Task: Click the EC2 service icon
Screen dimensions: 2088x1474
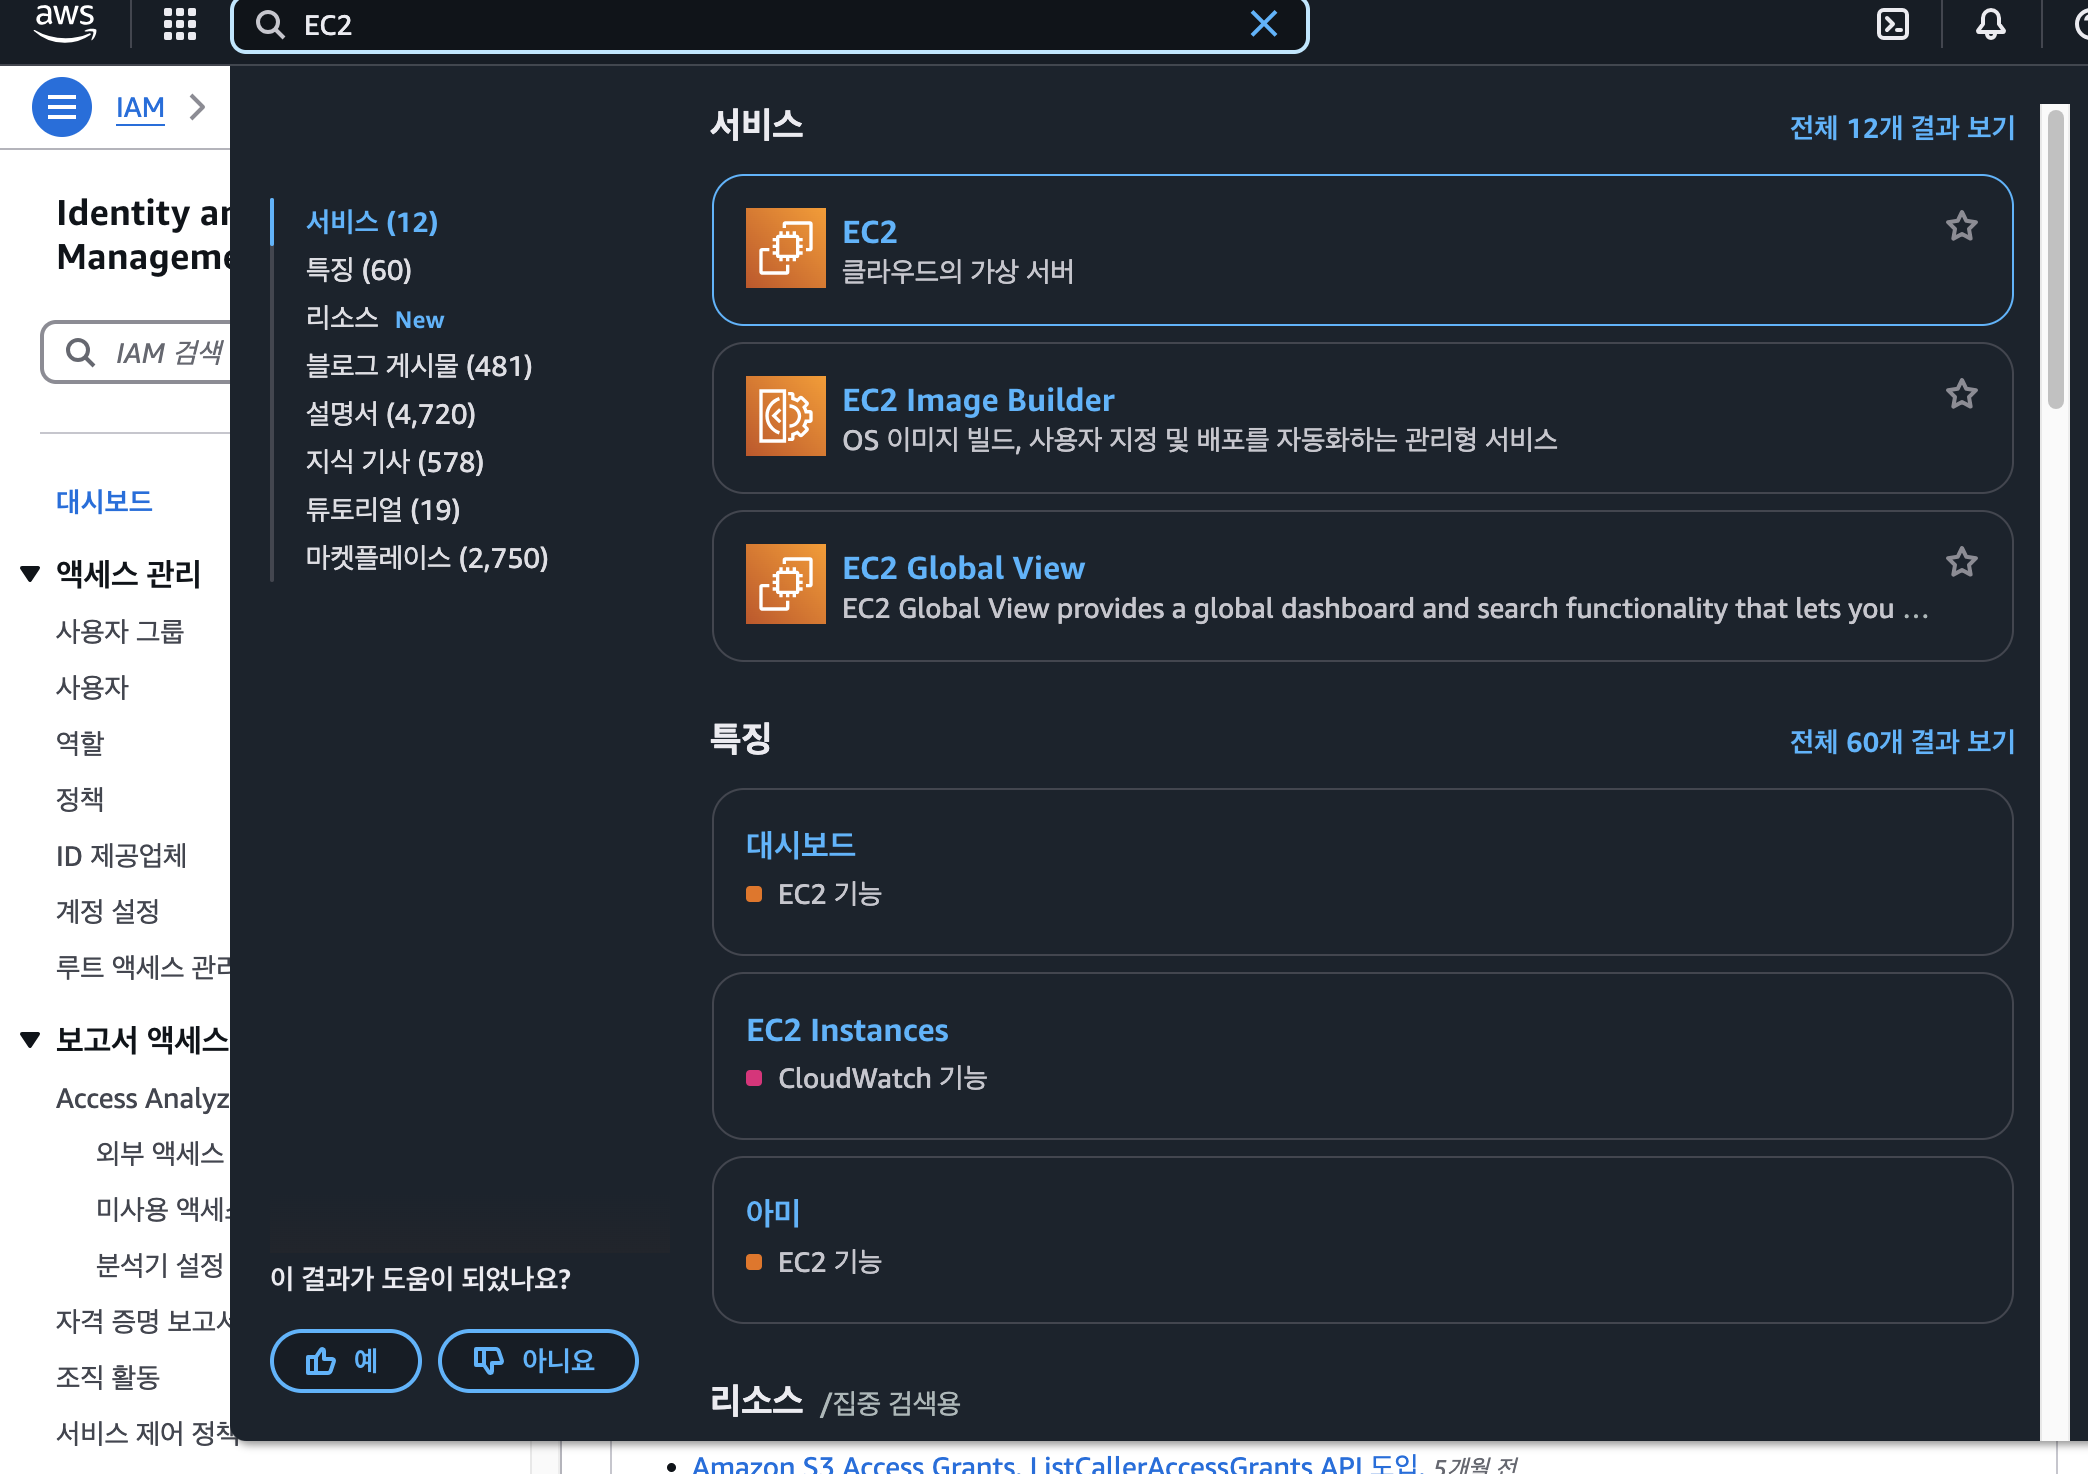Action: pos(786,248)
